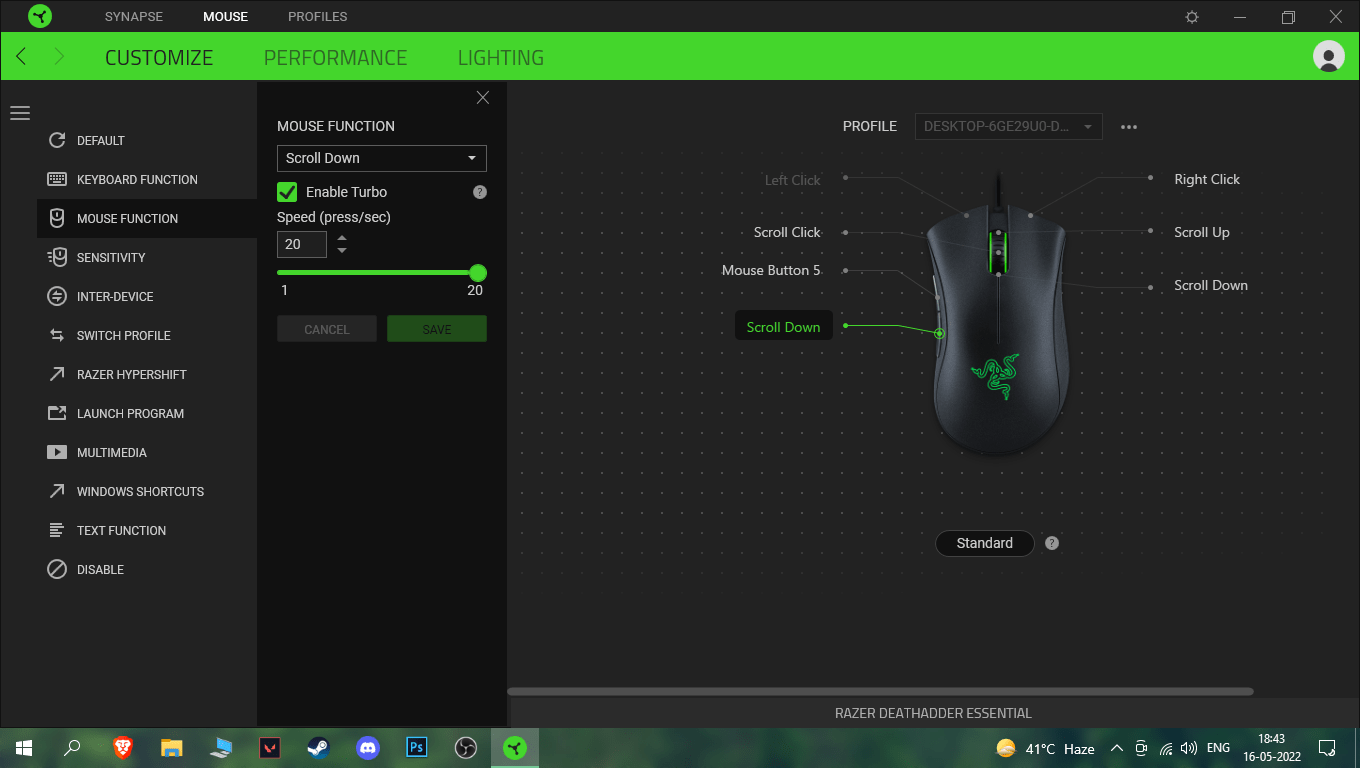
Task: Open Synapse settings gear icon
Action: tap(1192, 17)
